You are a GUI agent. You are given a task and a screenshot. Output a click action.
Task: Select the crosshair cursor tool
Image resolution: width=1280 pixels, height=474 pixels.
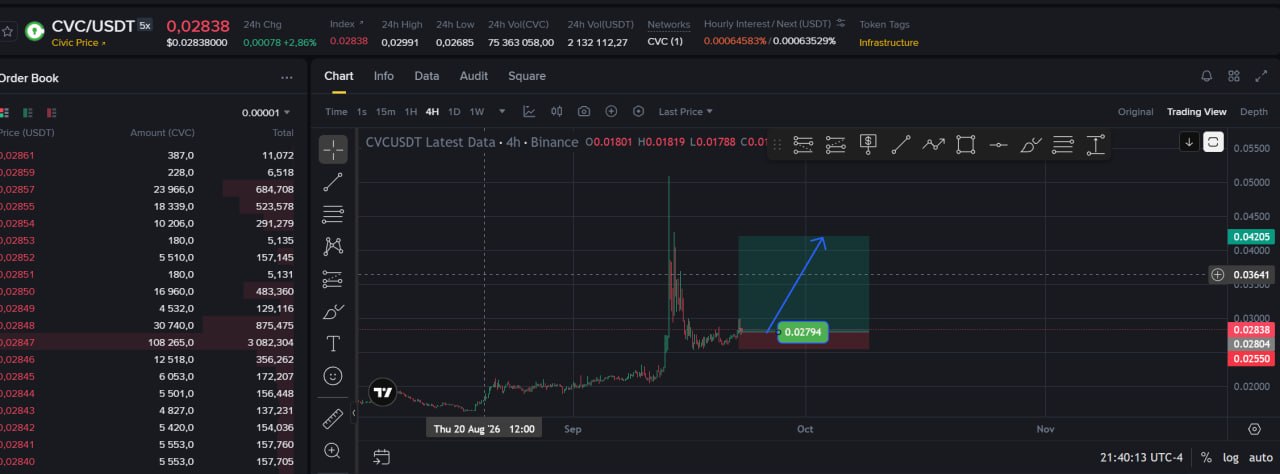click(x=333, y=150)
